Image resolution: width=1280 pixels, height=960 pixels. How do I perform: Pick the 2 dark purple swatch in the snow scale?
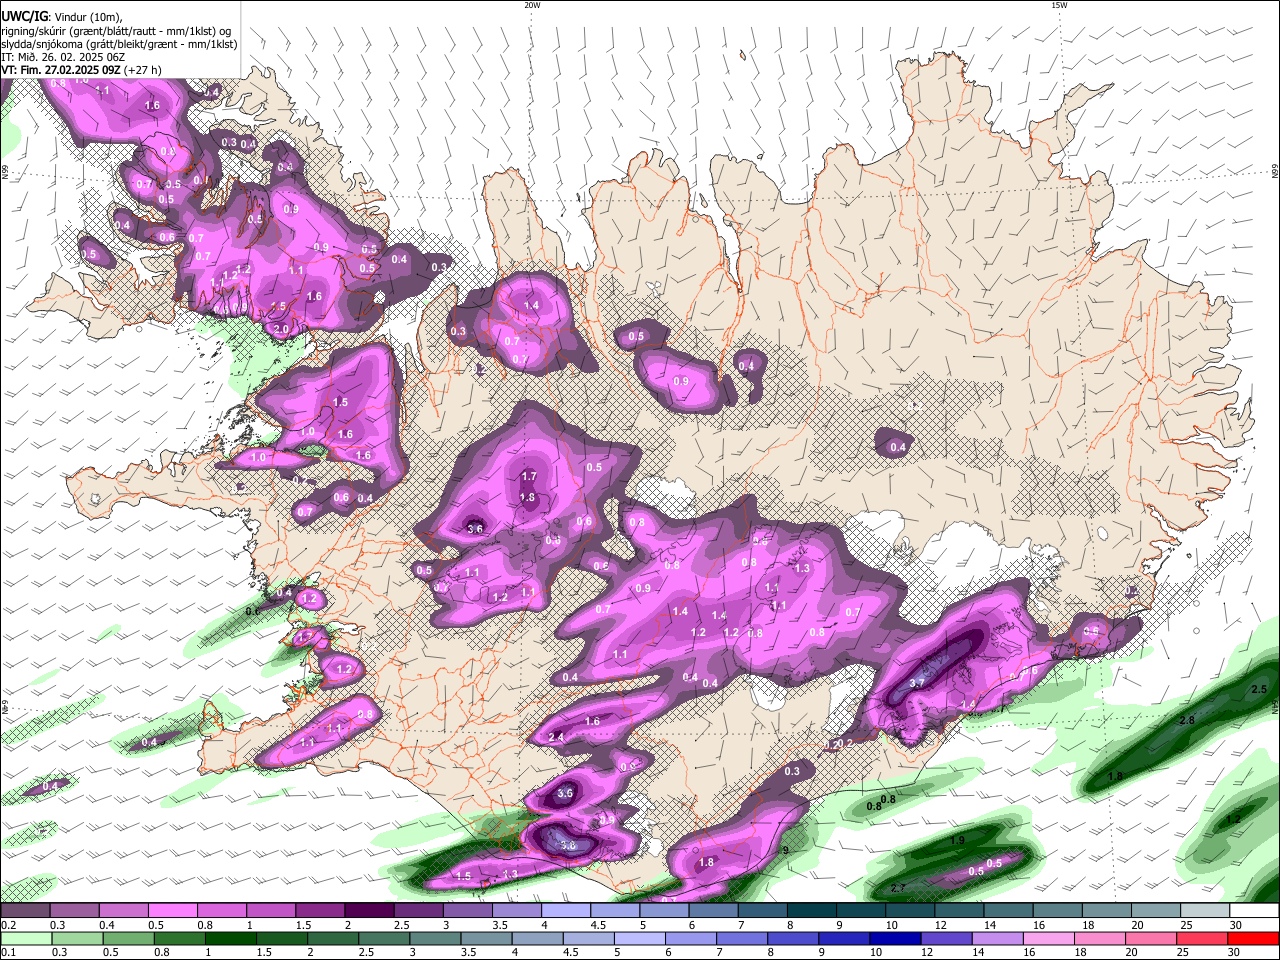[368, 911]
